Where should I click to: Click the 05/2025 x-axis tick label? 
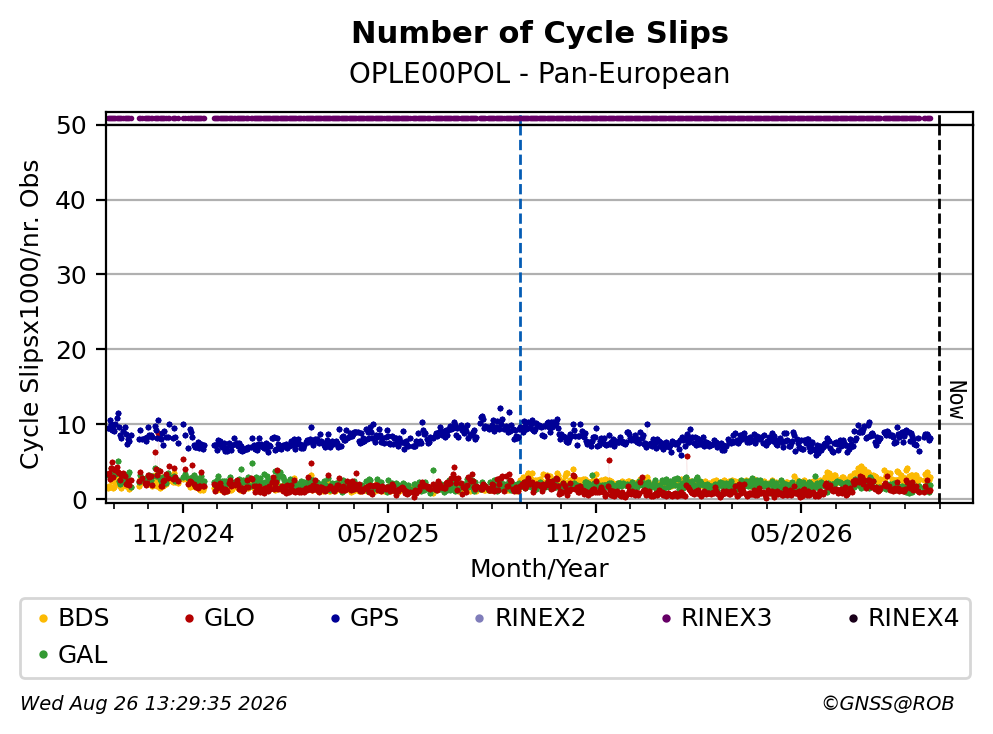point(388,534)
